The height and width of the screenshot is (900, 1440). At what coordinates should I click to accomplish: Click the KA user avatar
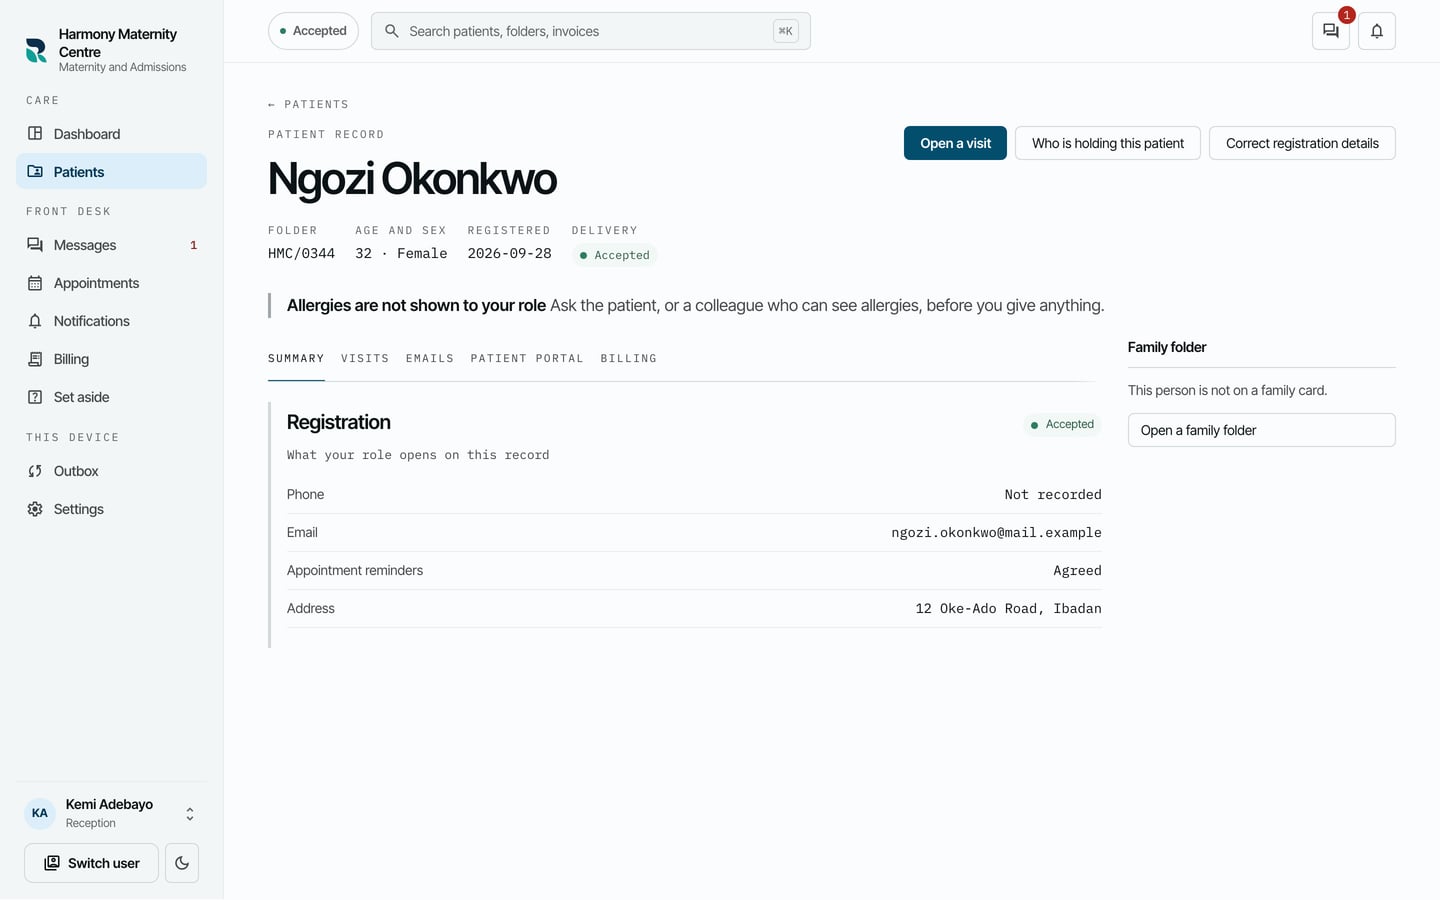[x=40, y=813]
